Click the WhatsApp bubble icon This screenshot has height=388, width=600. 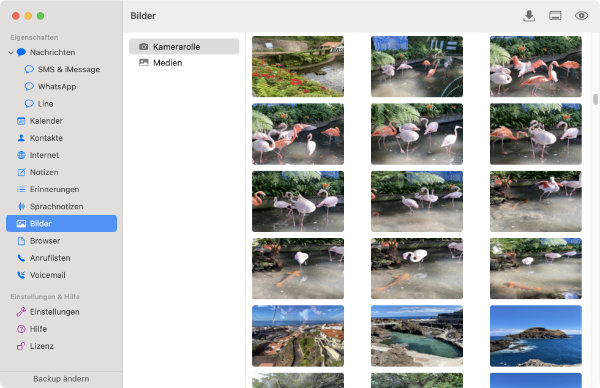pos(29,86)
